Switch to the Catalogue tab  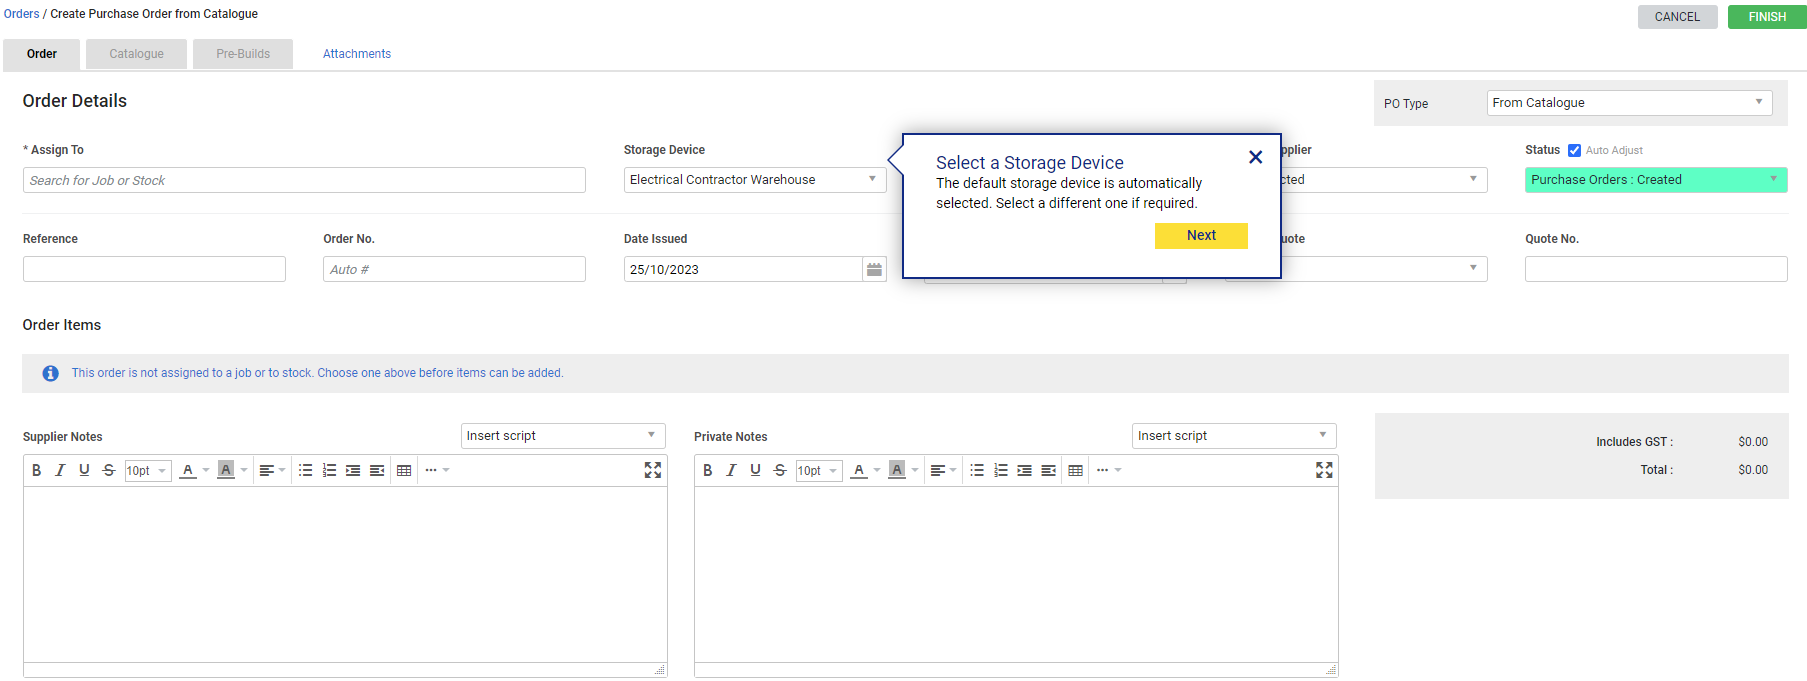[136, 54]
